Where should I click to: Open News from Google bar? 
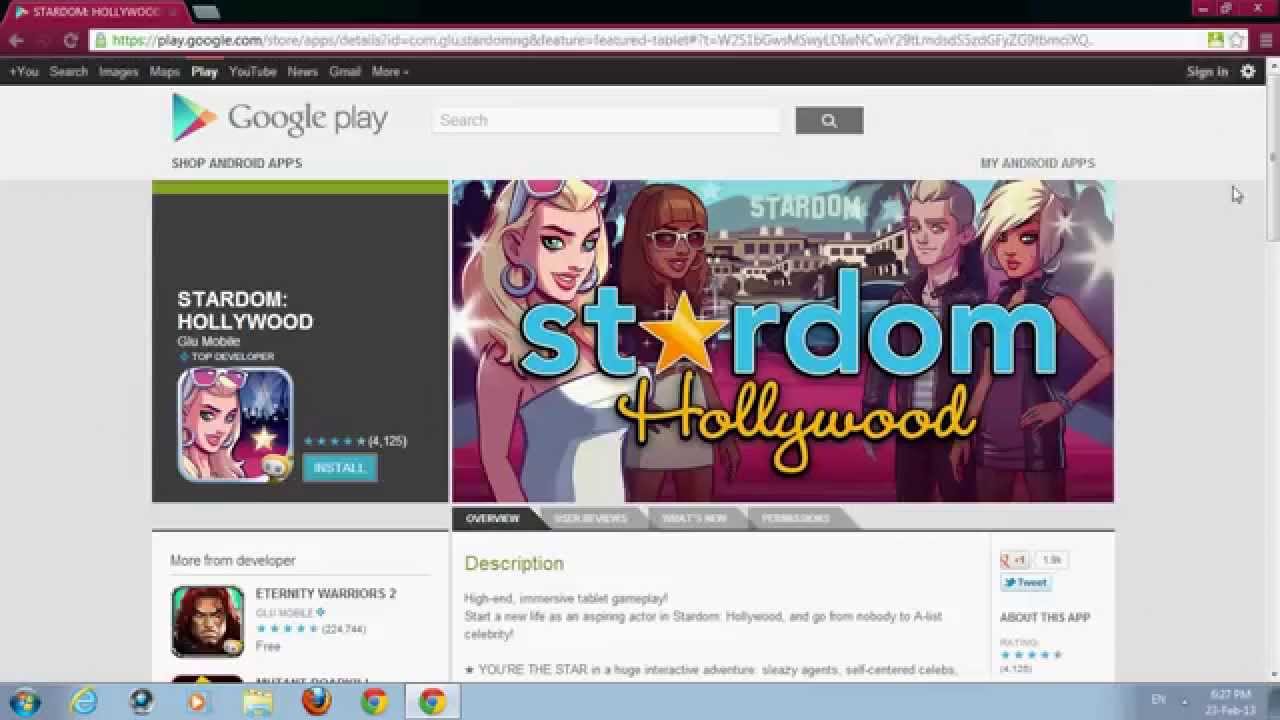pyautogui.click(x=302, y=71)
